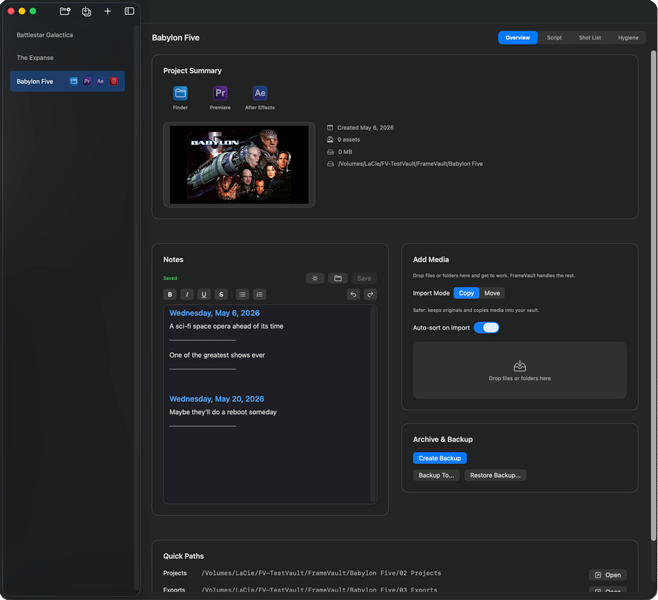Click the sun icon in Notes header
Viewport: 658px width, 600px height.
click(315, 278)
